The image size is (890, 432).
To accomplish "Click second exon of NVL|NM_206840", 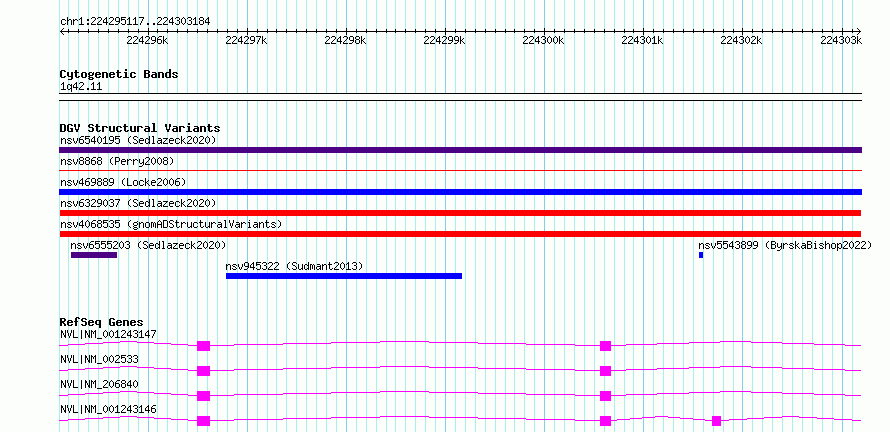I will pos(605,396).
